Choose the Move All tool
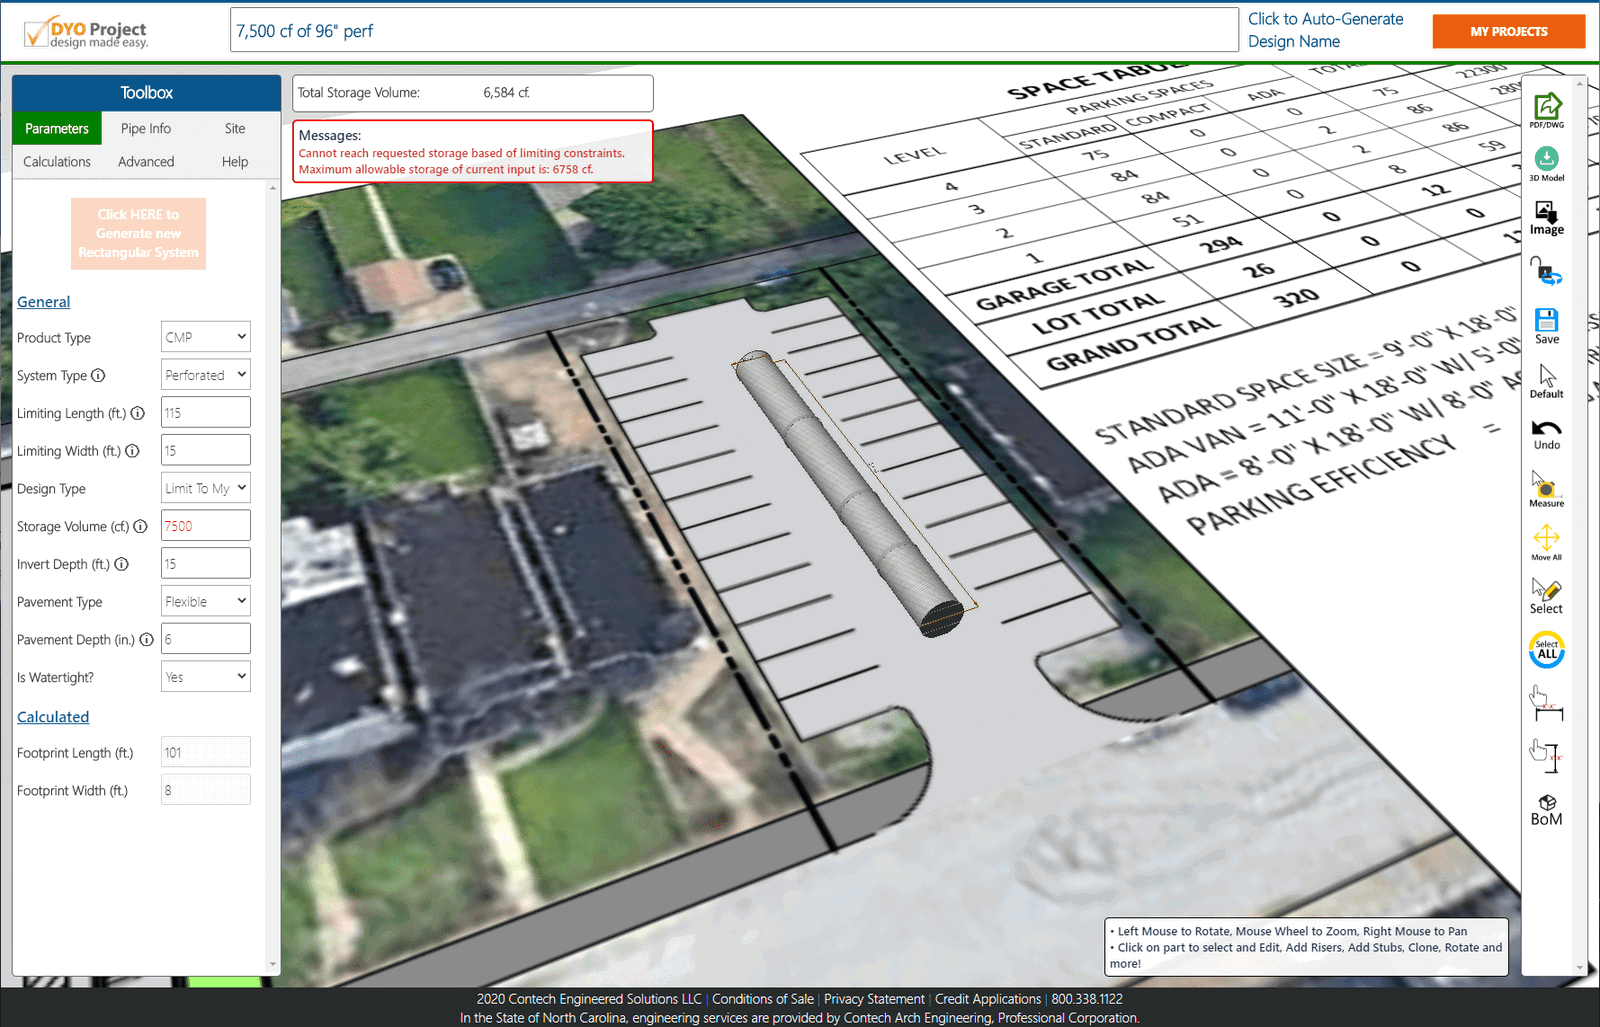 pyautogui.click(x=1546, y=542)
